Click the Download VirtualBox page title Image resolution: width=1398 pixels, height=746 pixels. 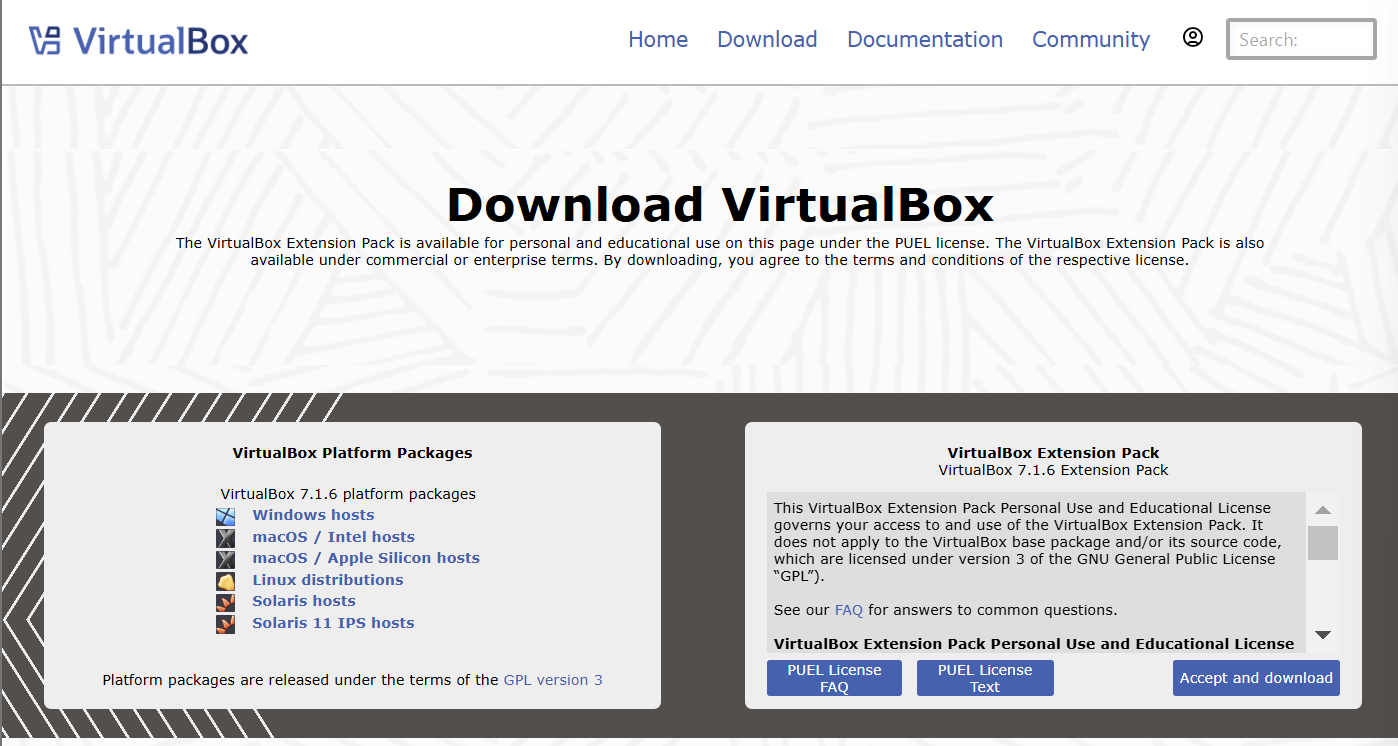click(x=720, y=205)
